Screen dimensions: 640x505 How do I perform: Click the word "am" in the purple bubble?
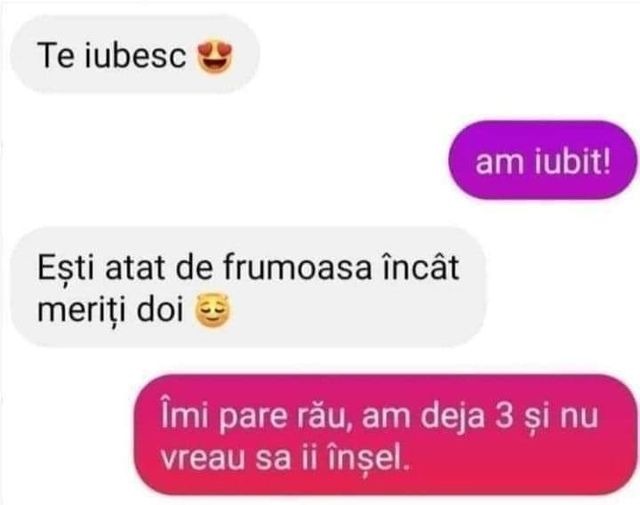pos(500,164)
